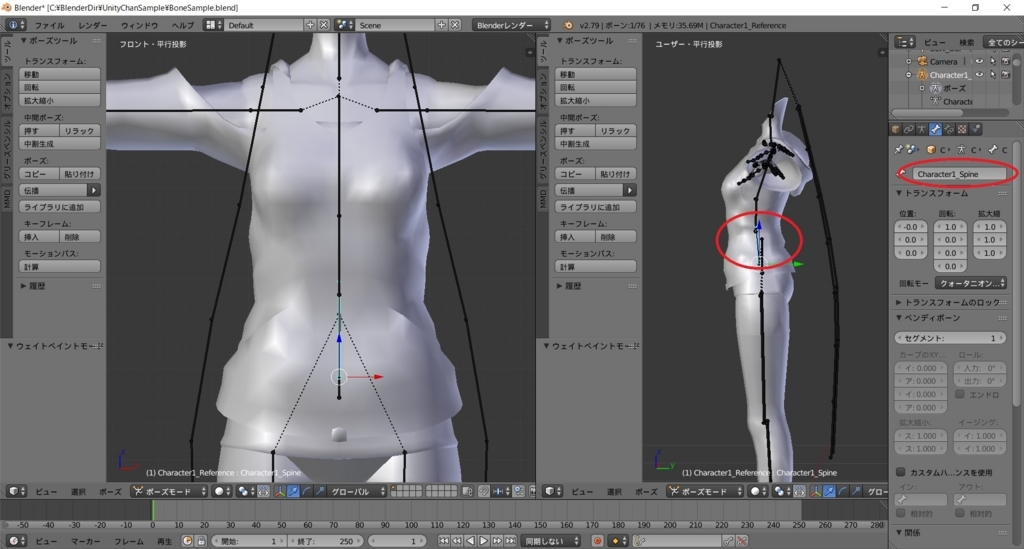This screenshot has width=1024, height=549.
Task: Collapse トランスフォーム panel in properties
Action: 899,193
